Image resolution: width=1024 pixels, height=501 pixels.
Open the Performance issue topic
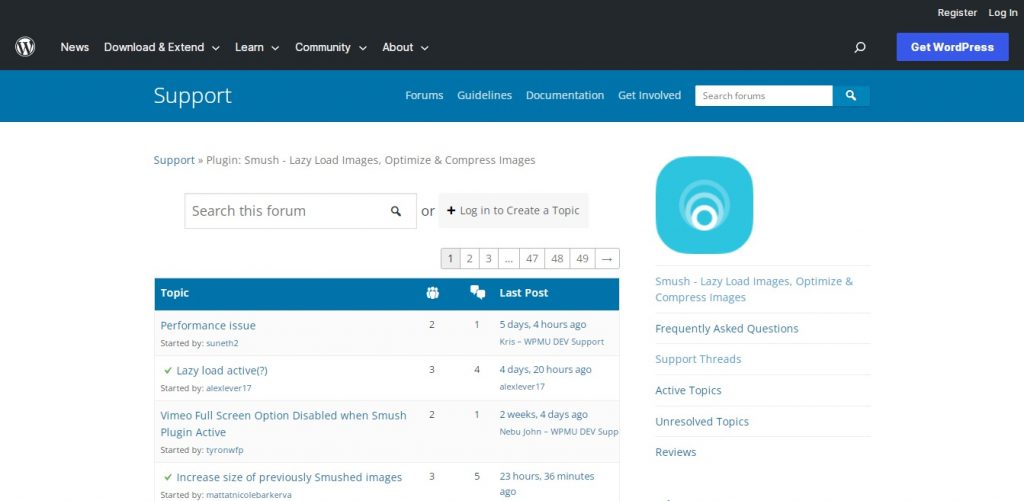208,325
